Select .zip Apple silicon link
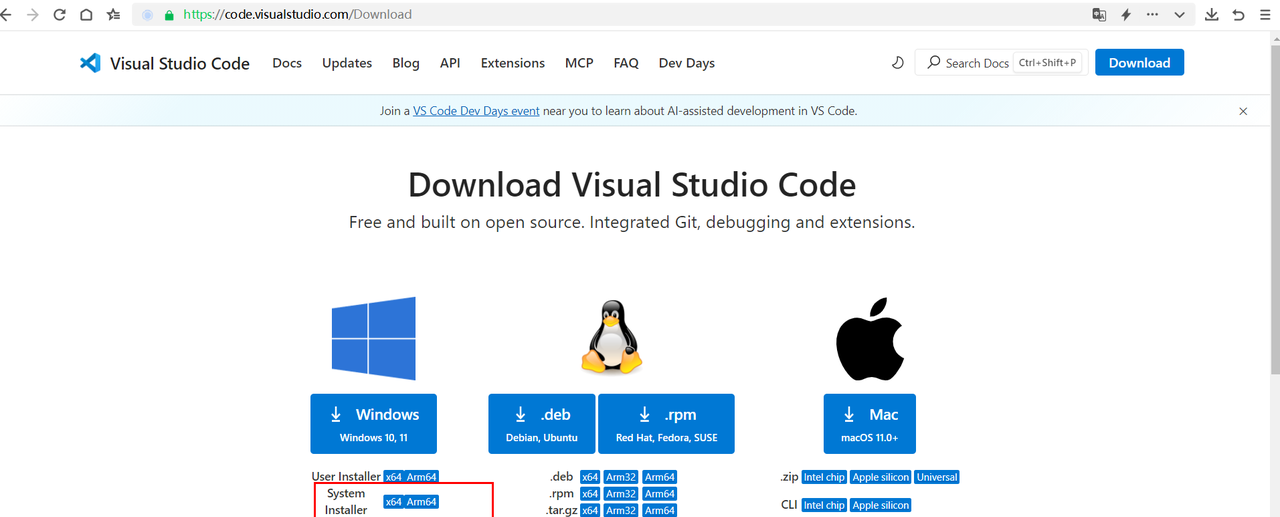Screen dimensions: 1280x517 tap(880, 478)
